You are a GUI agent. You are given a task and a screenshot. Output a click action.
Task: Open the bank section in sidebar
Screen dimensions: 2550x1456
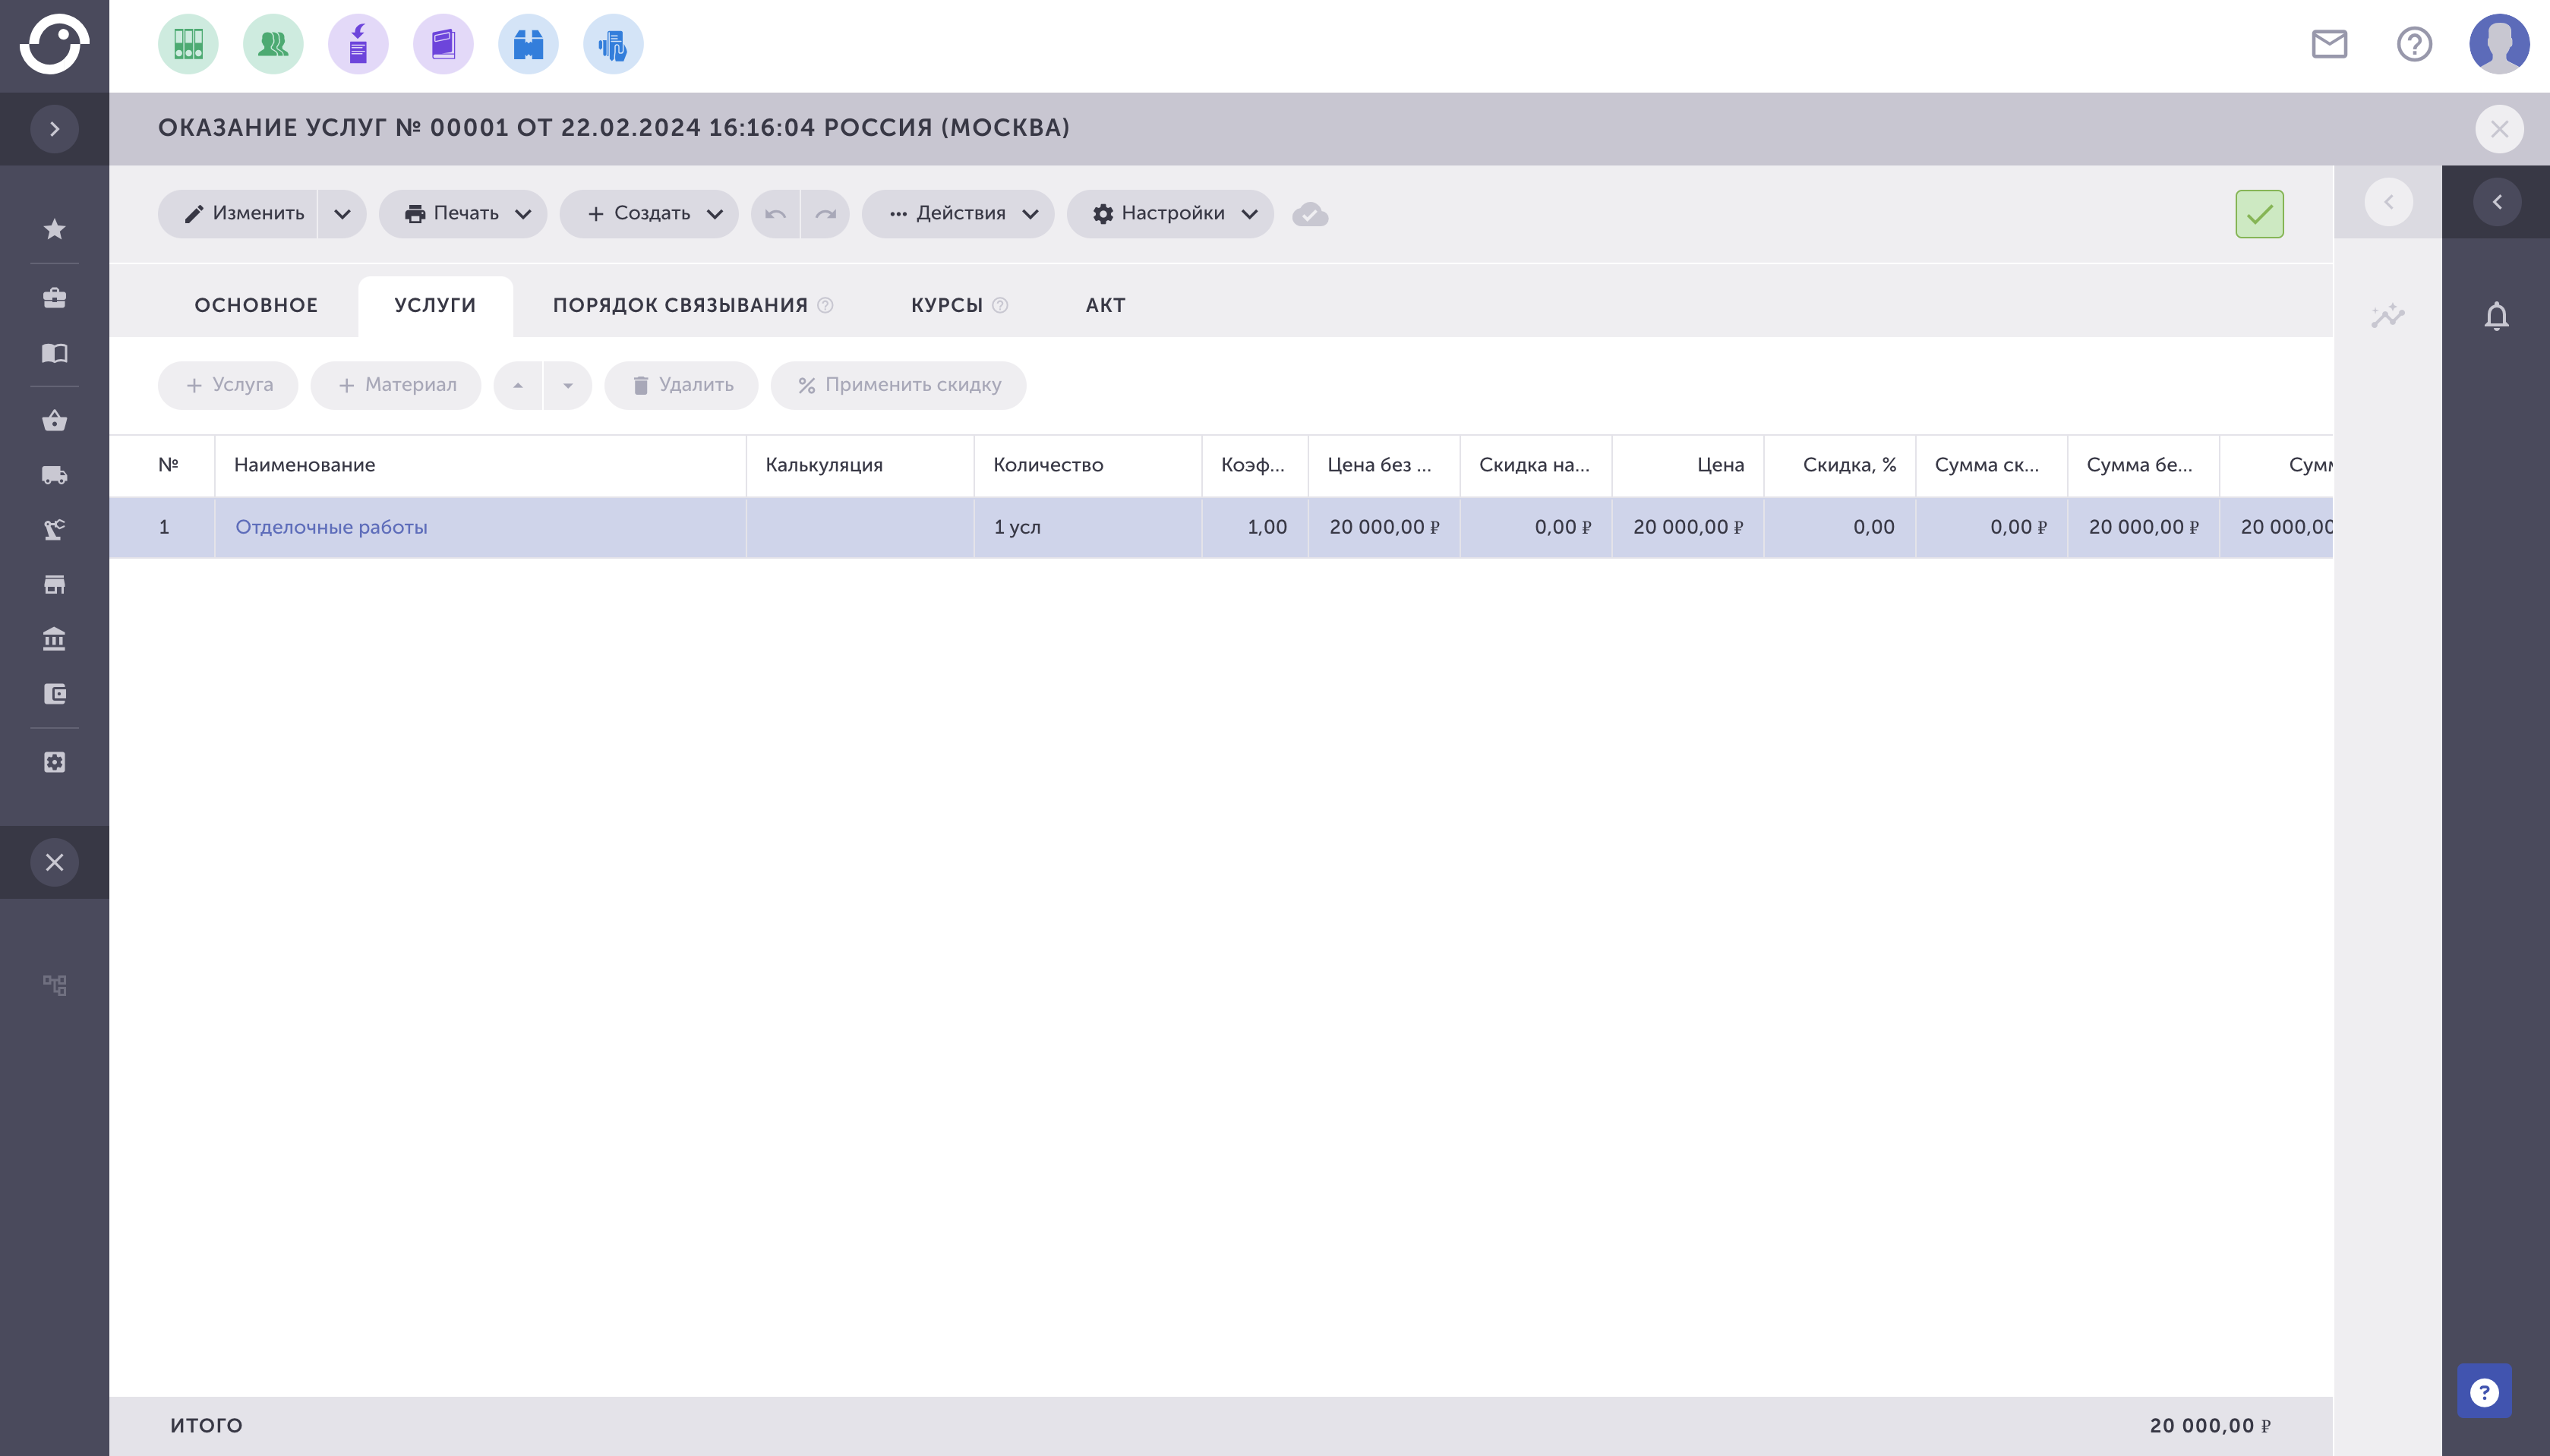click(x=54, y=638)
